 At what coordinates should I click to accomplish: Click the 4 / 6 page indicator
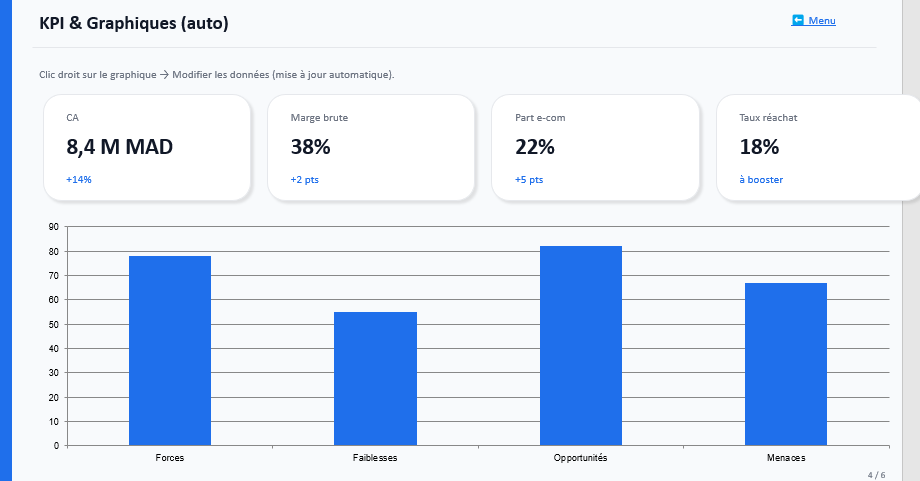876,475
